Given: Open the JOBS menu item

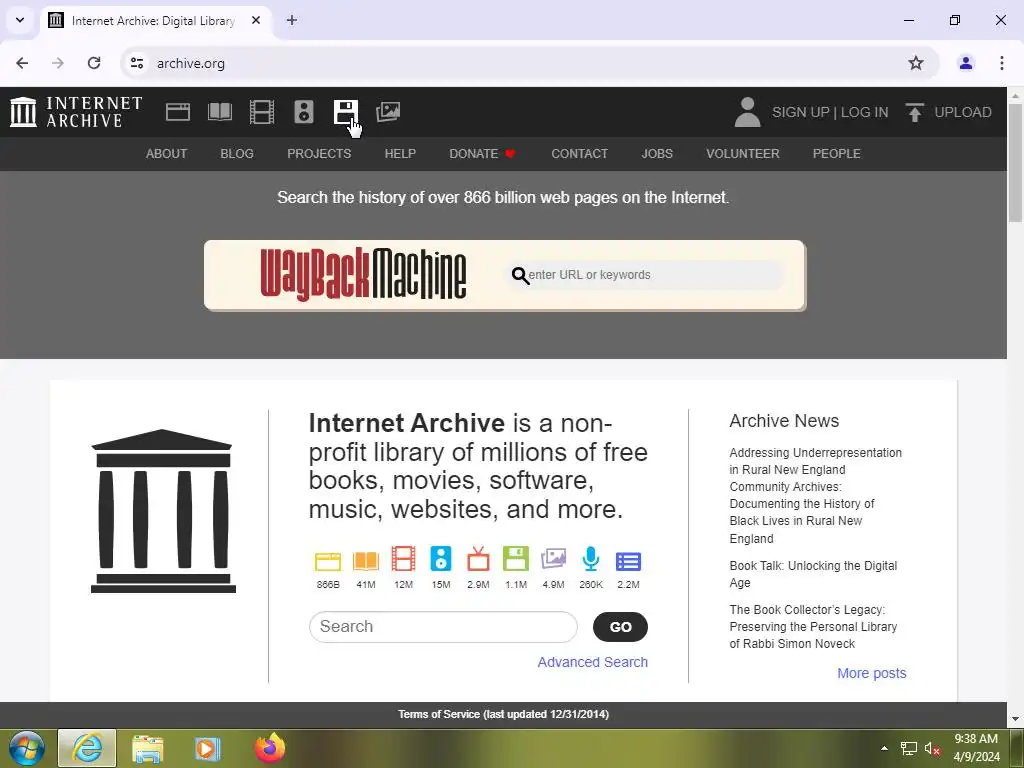Looking at the screenshot, I should click(x=657, y=153).
